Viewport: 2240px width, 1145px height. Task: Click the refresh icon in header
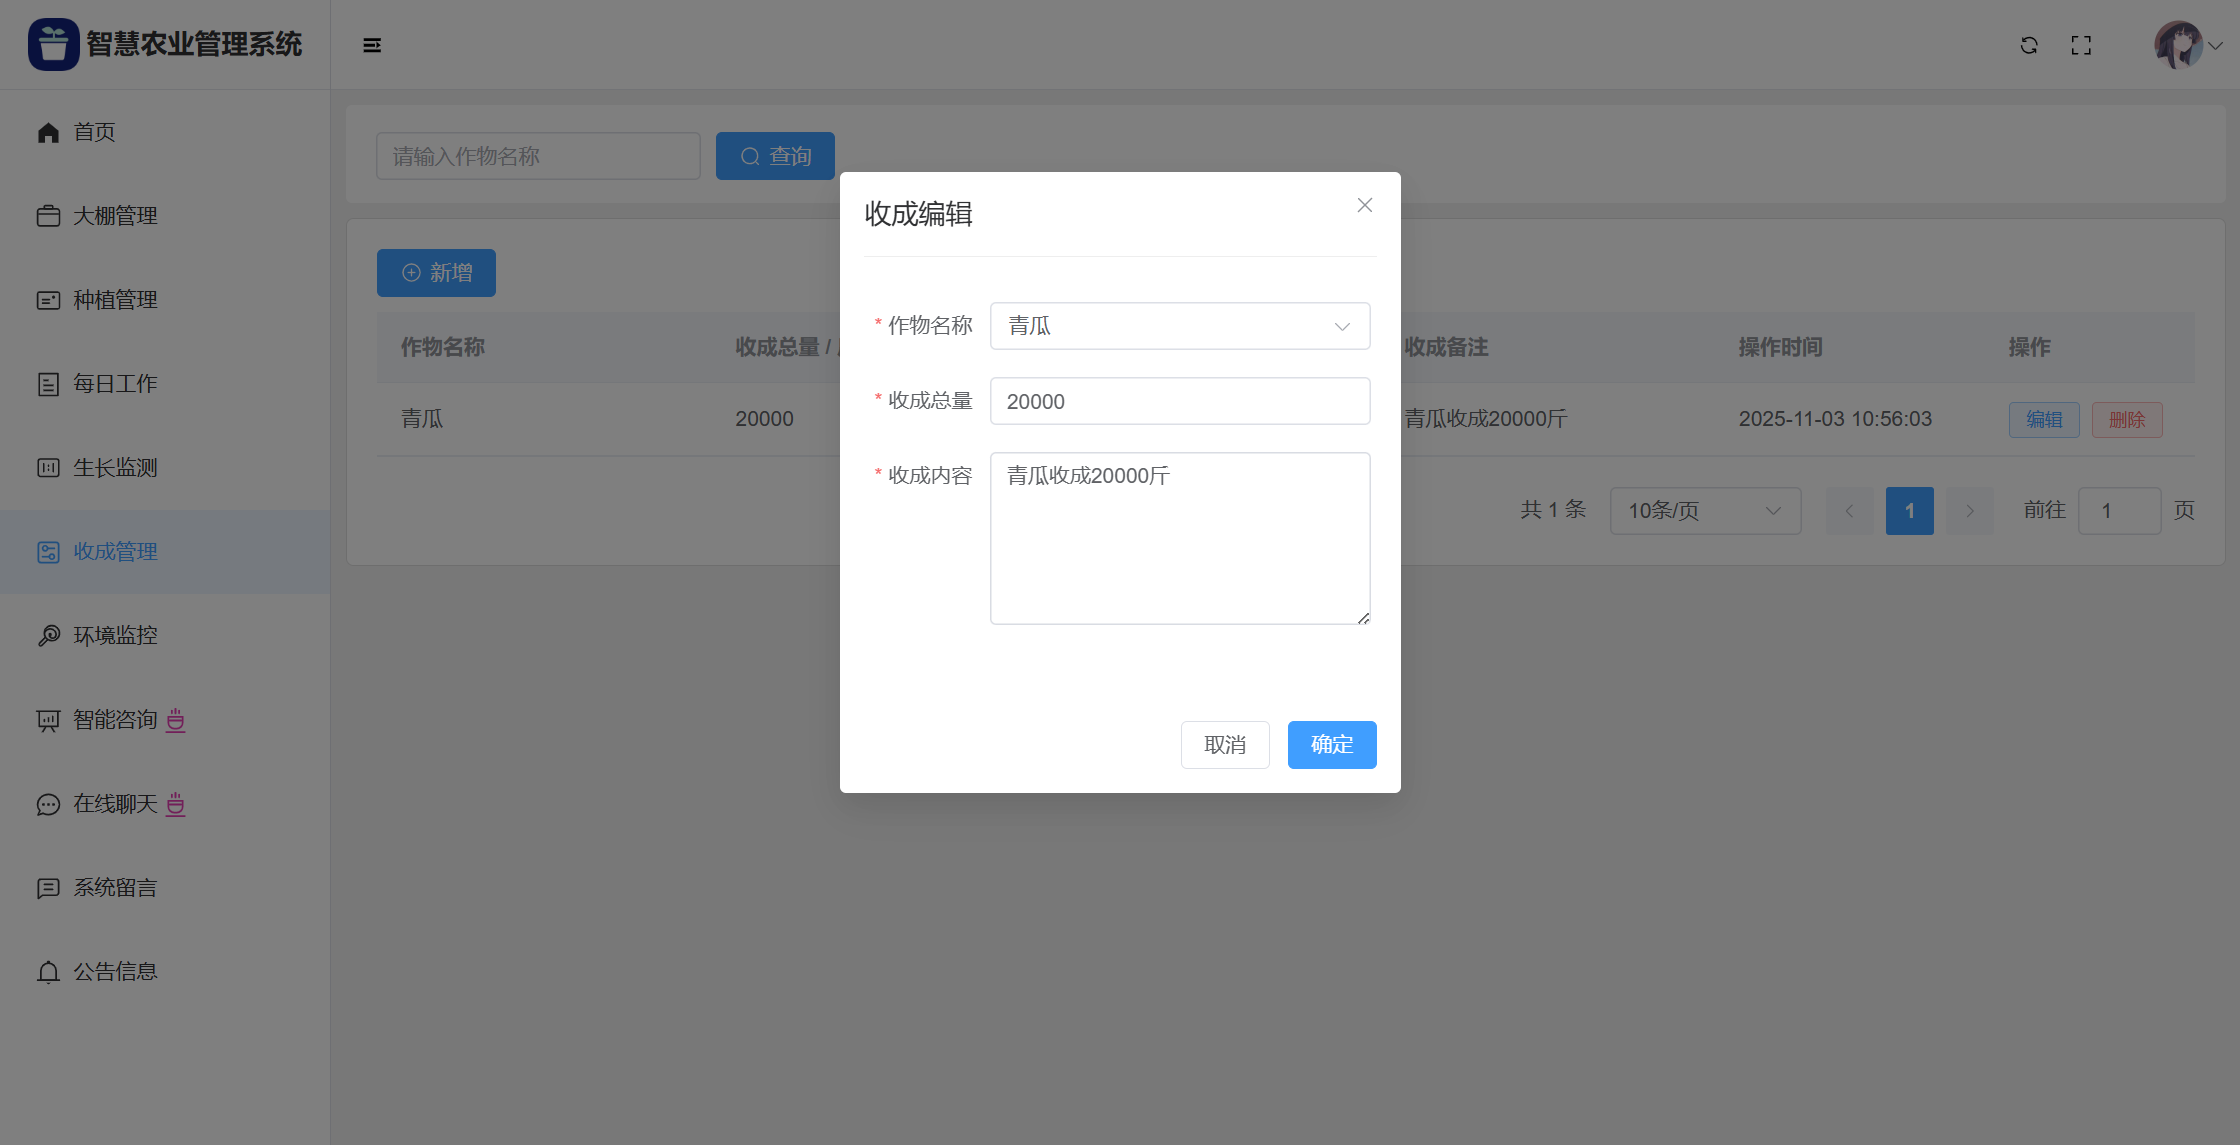click(2029, 45)
